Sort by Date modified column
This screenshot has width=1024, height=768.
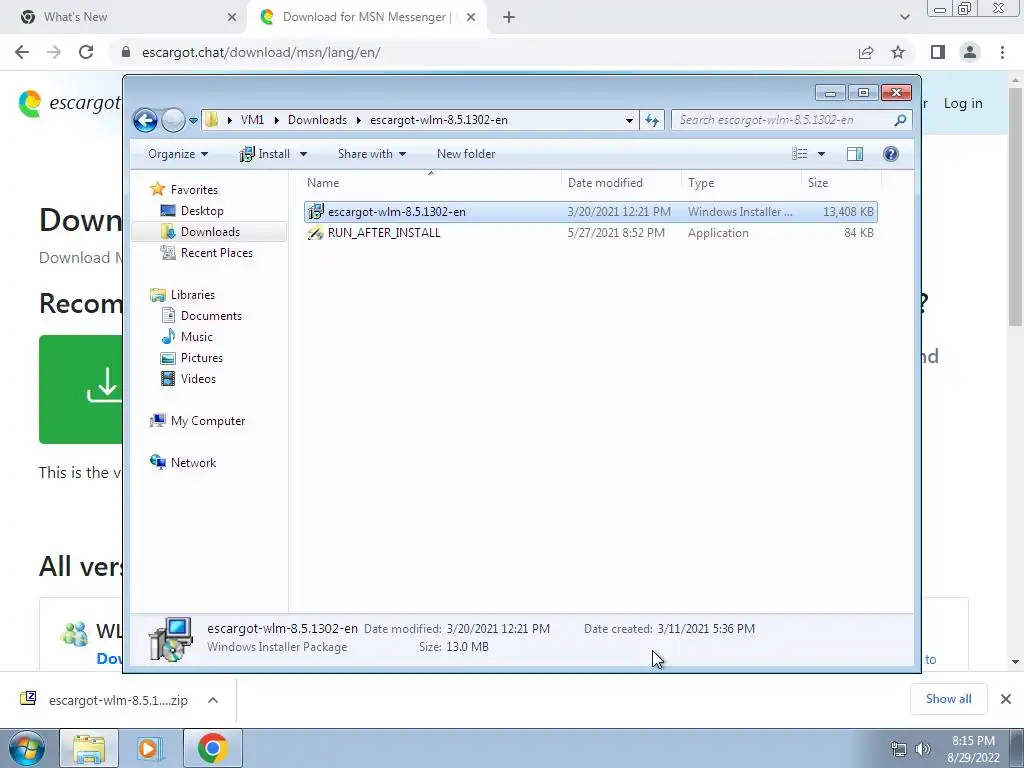tap(621, 183)
